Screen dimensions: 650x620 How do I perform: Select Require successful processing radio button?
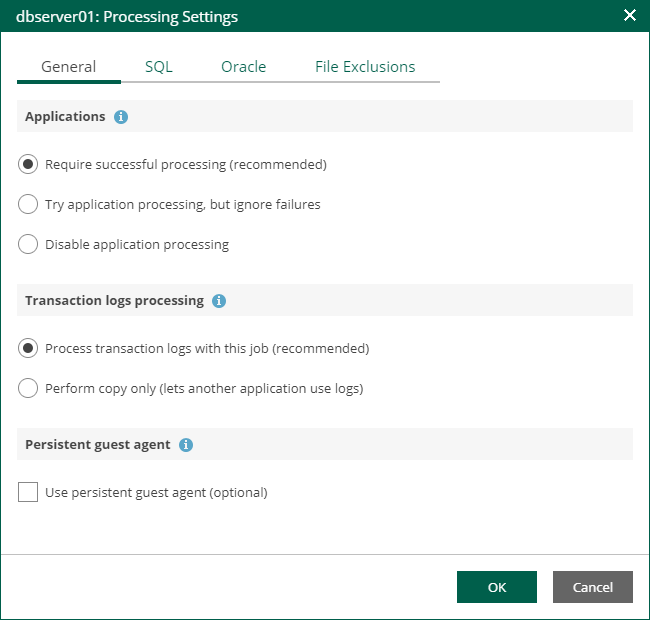[28, 165]
